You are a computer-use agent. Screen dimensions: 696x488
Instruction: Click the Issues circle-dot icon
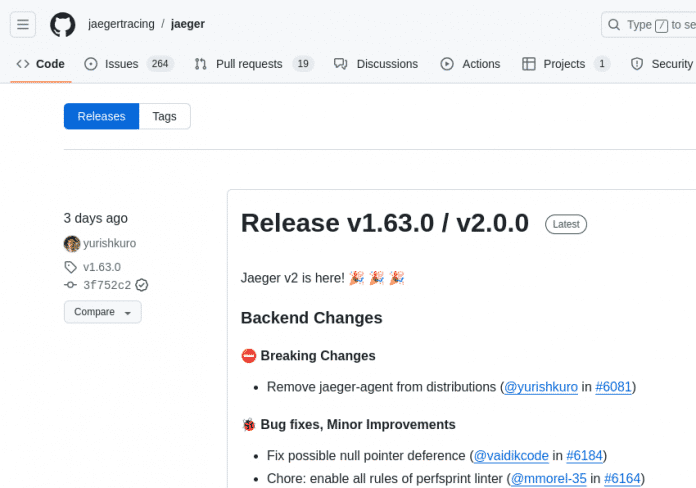tap(91, 64)
